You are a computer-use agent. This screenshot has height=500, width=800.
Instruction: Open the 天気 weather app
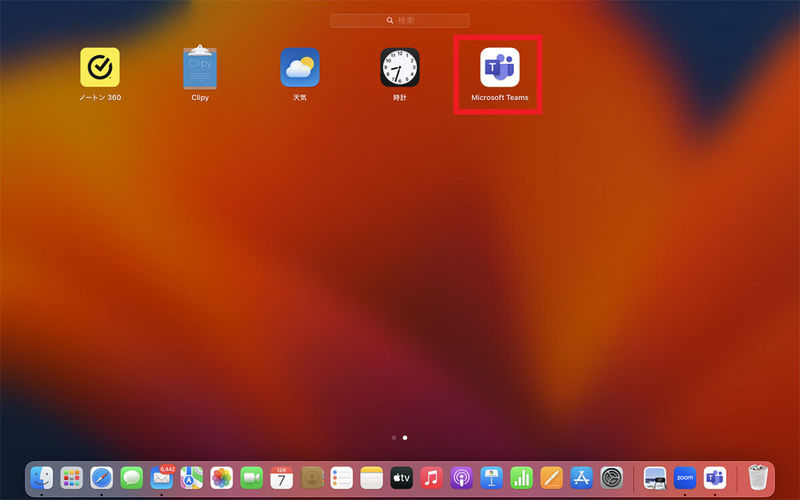pos(300,67)
